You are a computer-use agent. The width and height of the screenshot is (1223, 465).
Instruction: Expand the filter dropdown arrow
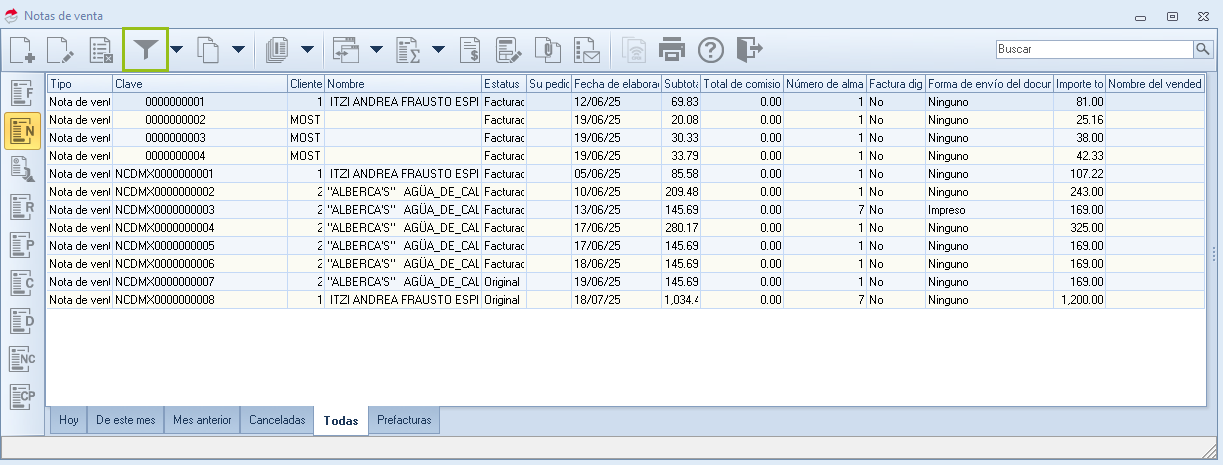coord(177,49)
